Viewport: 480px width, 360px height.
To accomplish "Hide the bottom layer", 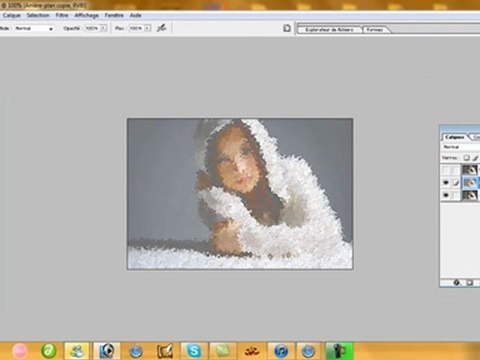I will pyautogui.click(x=446, y=195).
